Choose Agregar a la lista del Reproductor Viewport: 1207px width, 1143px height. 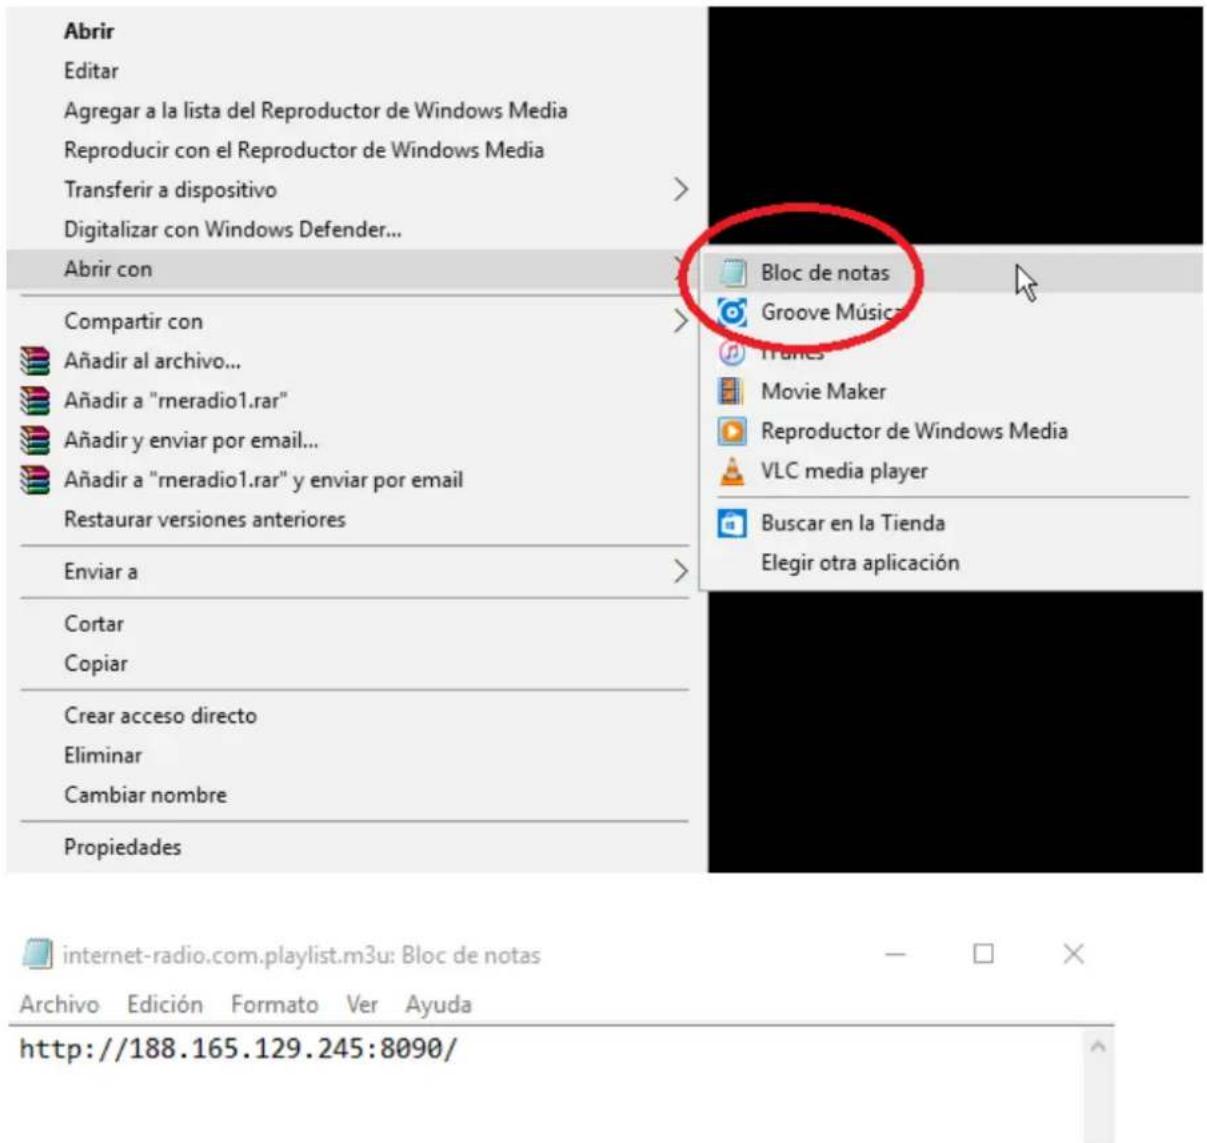(316, 110)
